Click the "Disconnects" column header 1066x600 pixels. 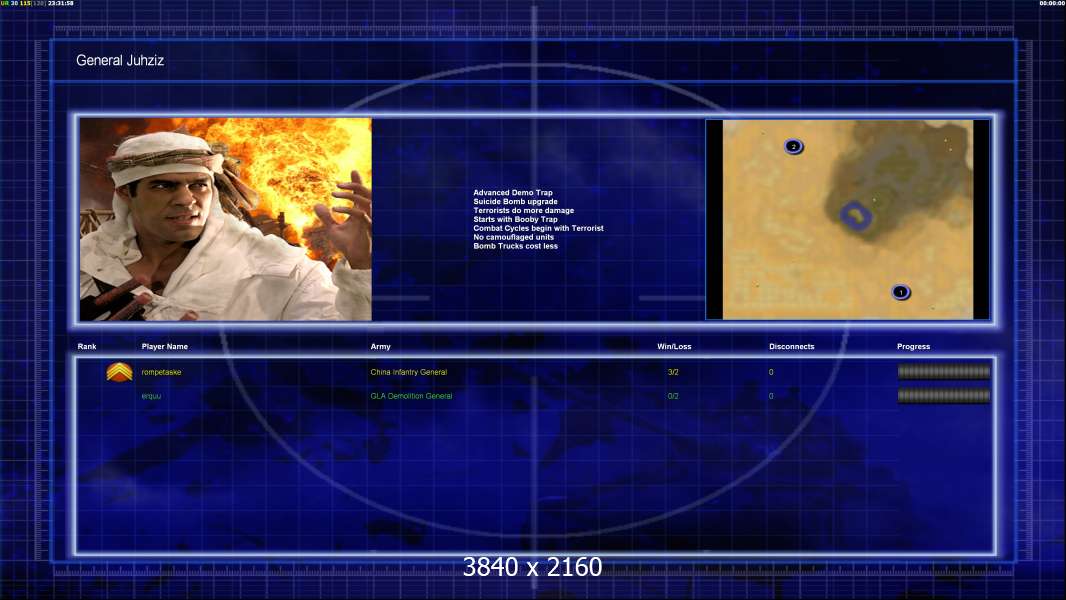coord(791,347)
